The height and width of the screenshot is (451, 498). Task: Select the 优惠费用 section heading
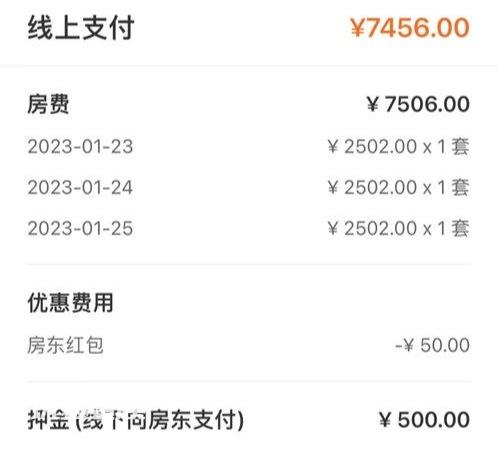(x=70, y=303)
